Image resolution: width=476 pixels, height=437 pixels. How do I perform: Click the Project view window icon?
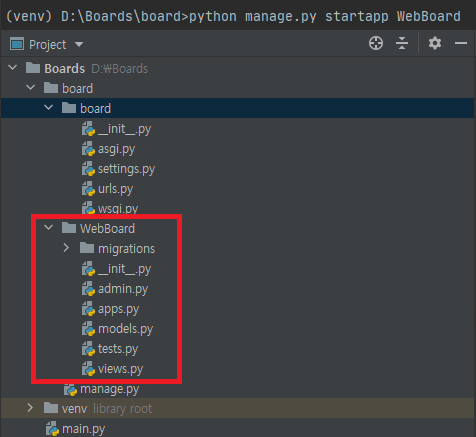(17, 44)
